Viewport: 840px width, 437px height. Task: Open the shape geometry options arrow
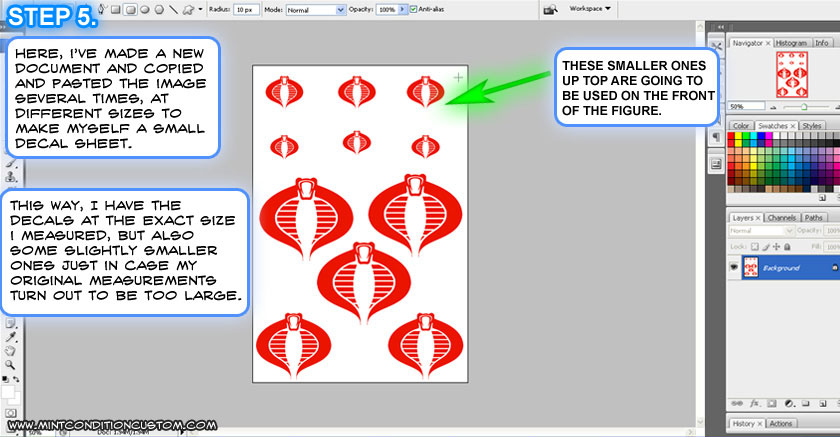tap(201, 9)
